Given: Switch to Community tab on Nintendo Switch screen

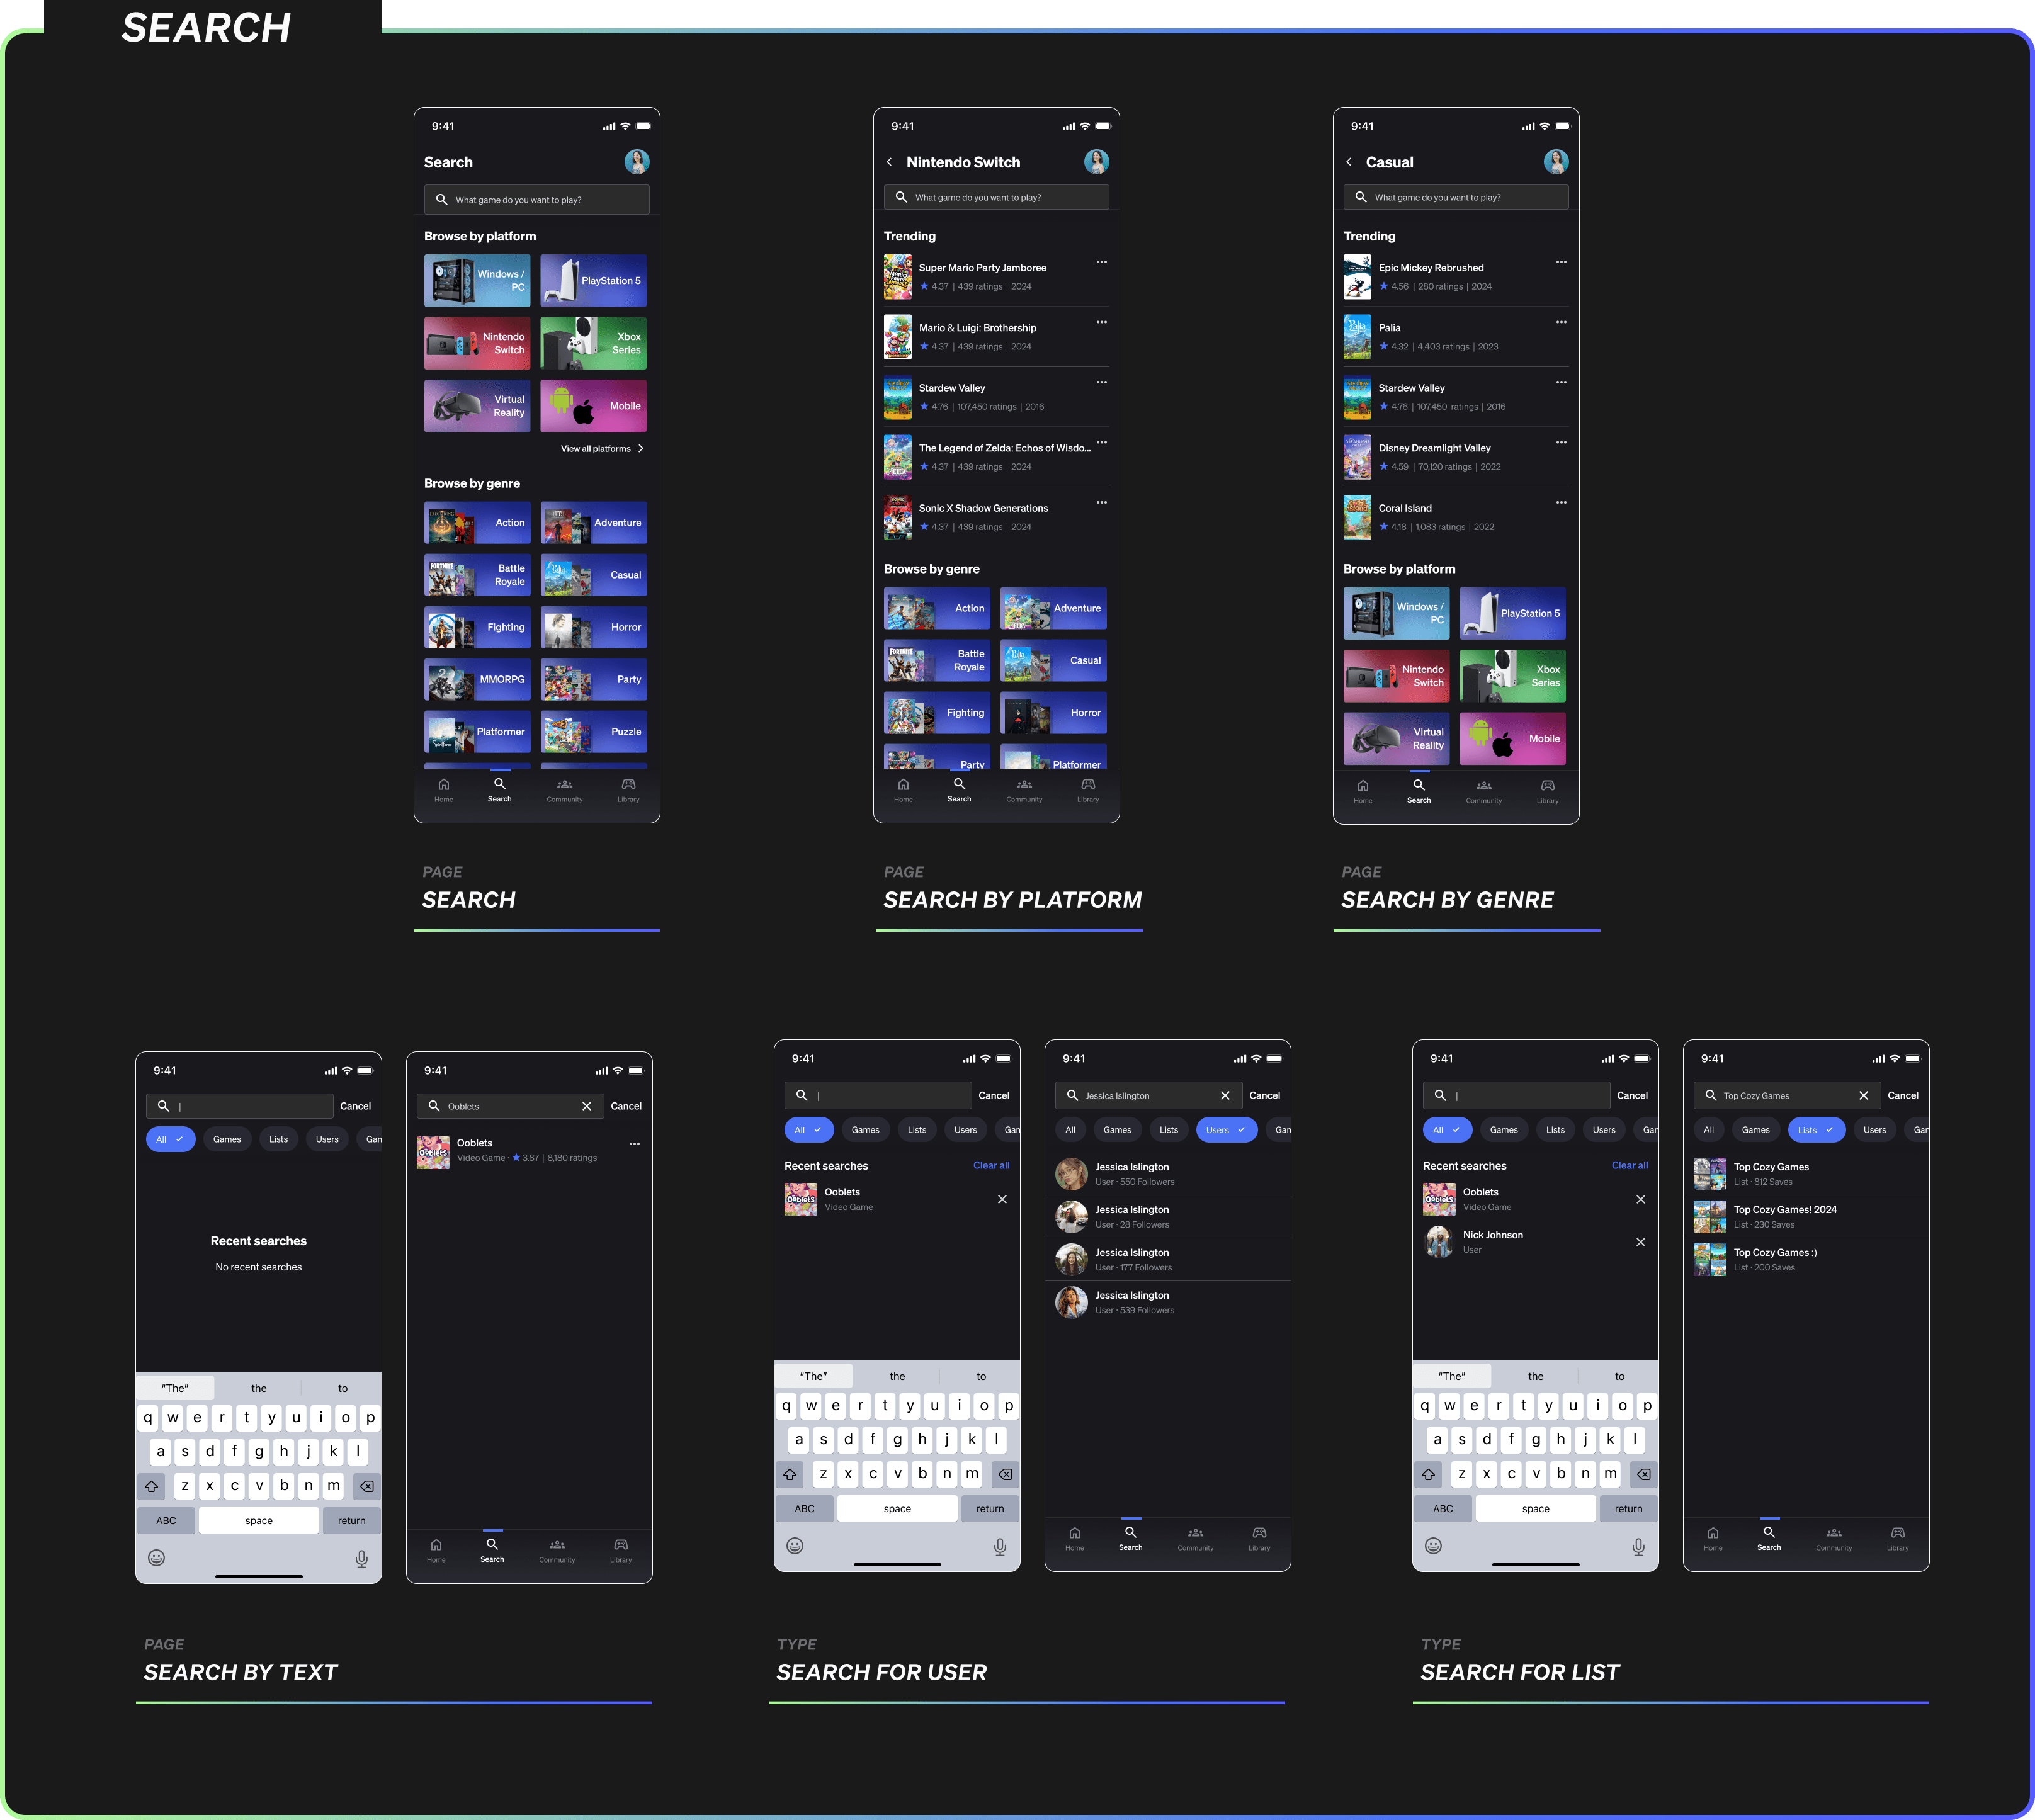Looking at the screenshot, I should coord(1024,790).
